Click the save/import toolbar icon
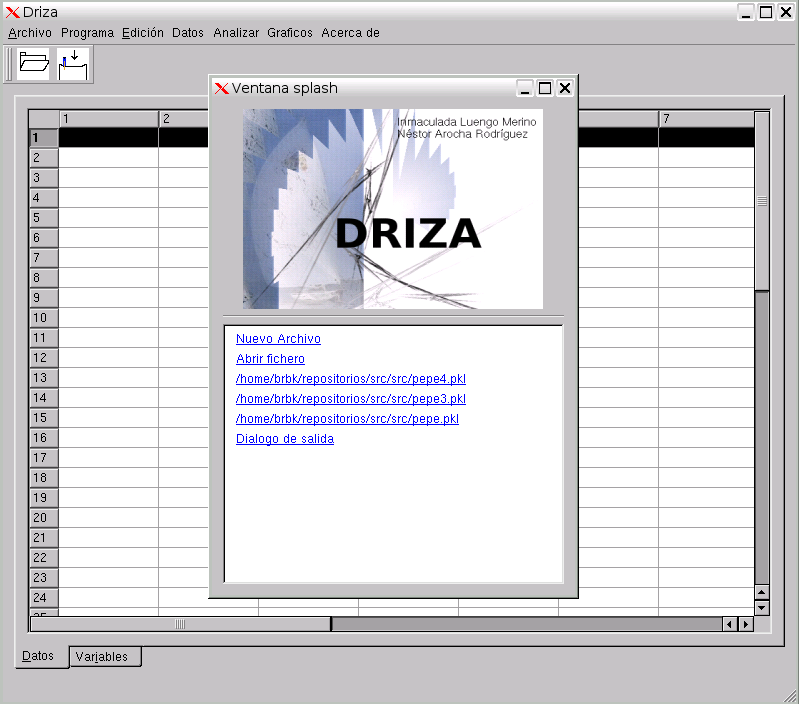The width and height of the screenshot is (799, 704). tap(73, 64)
